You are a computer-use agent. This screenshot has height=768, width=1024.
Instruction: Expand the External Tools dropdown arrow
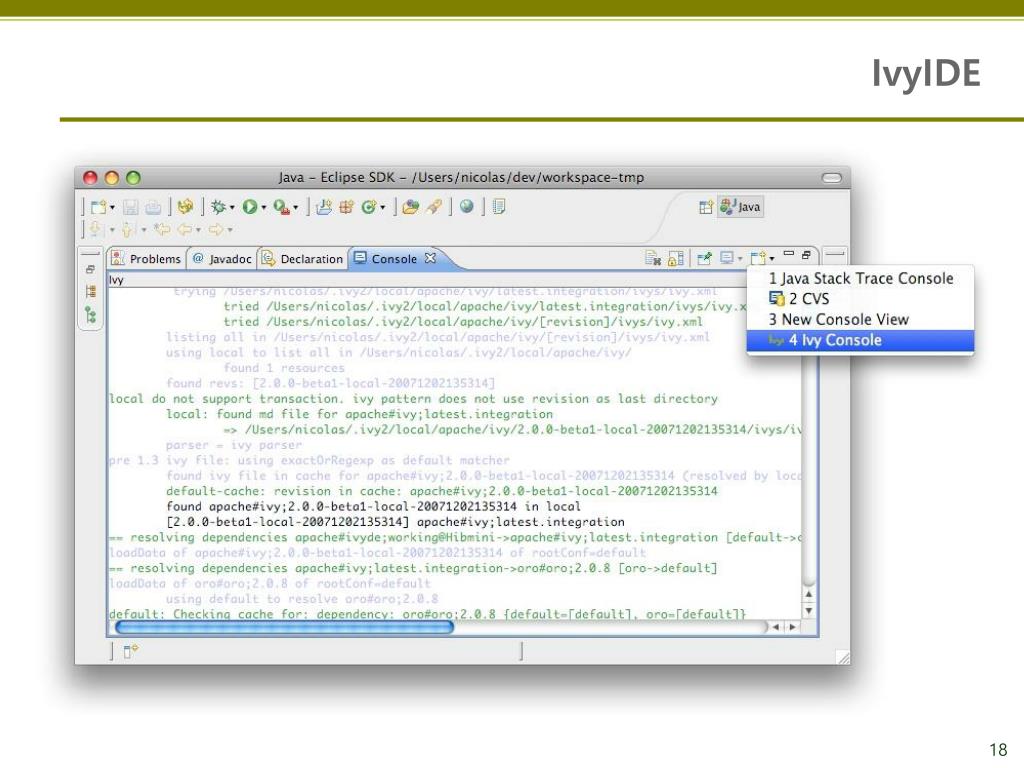[296, 208]
